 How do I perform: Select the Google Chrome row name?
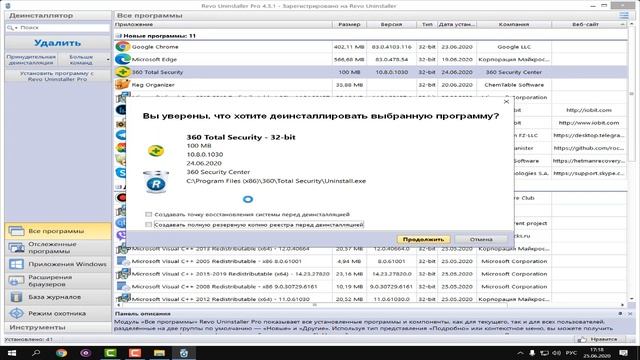[x=155, y=47]
